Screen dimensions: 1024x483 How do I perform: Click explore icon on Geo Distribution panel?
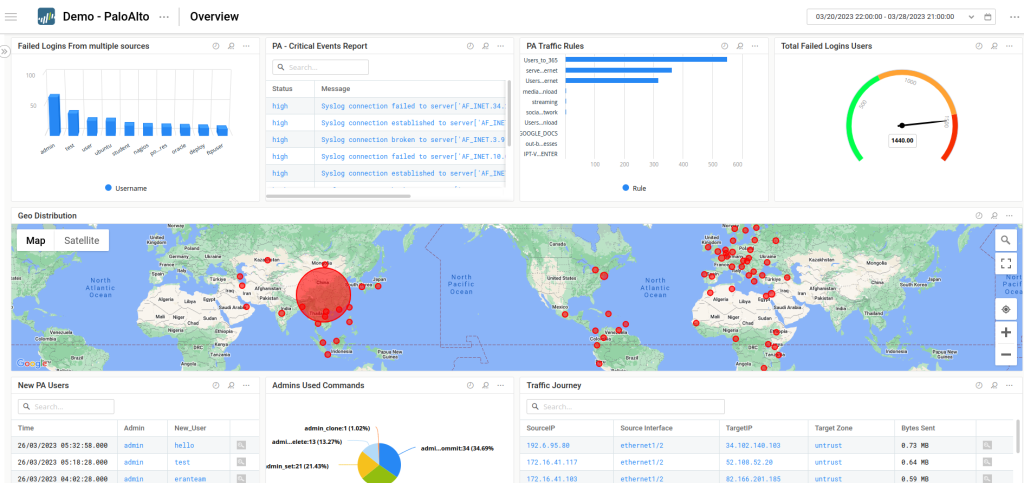click(x=994, y=215)
